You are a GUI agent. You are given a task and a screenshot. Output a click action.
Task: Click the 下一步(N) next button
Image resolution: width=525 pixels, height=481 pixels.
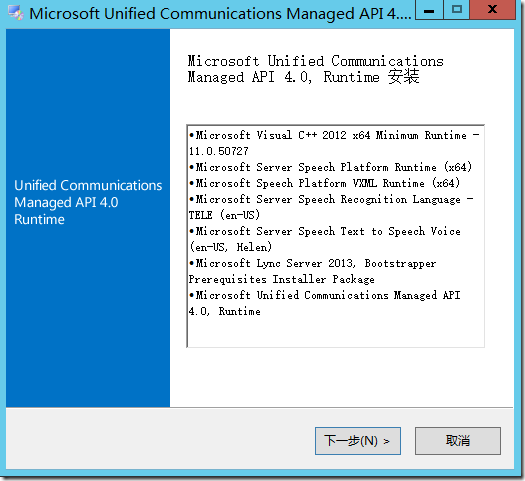pyautogui.click(x=358, y=440)
